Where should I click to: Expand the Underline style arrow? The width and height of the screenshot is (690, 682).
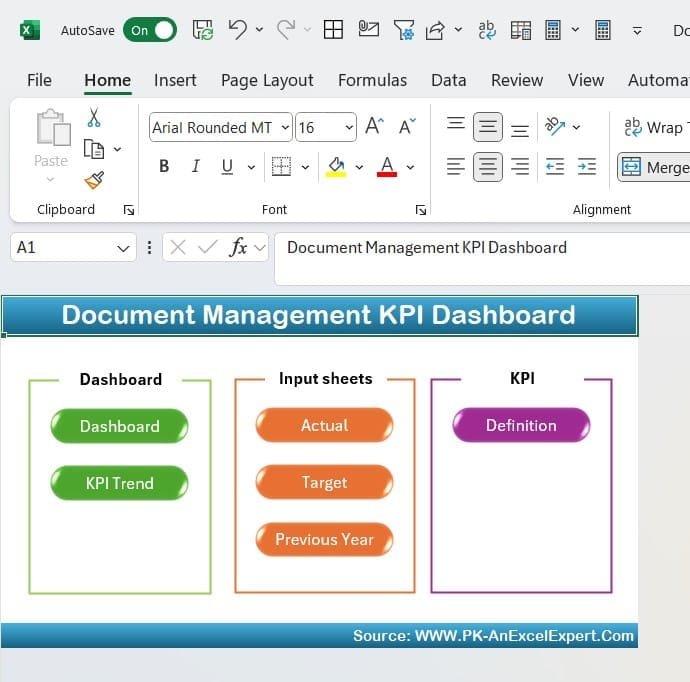point(251,167)
